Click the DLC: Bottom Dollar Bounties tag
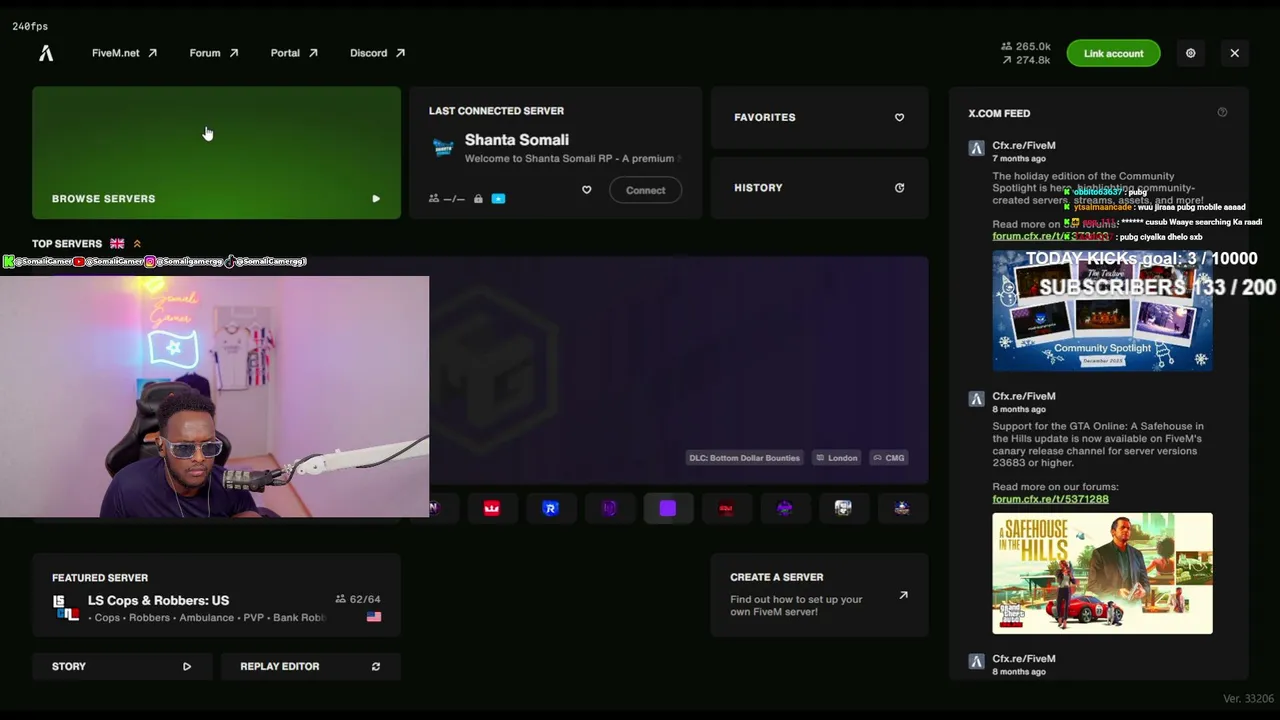This screenshot has height=720, width=1280. point(744,458)
